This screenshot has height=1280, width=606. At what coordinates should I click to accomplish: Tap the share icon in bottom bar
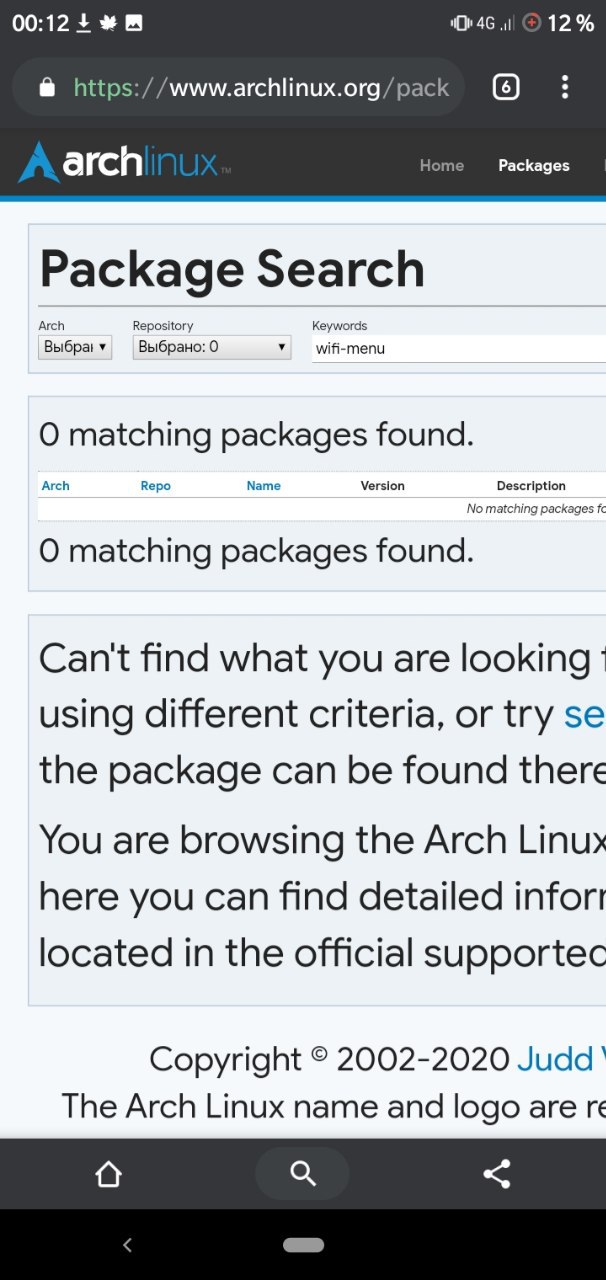click(x=497, y=1174)
